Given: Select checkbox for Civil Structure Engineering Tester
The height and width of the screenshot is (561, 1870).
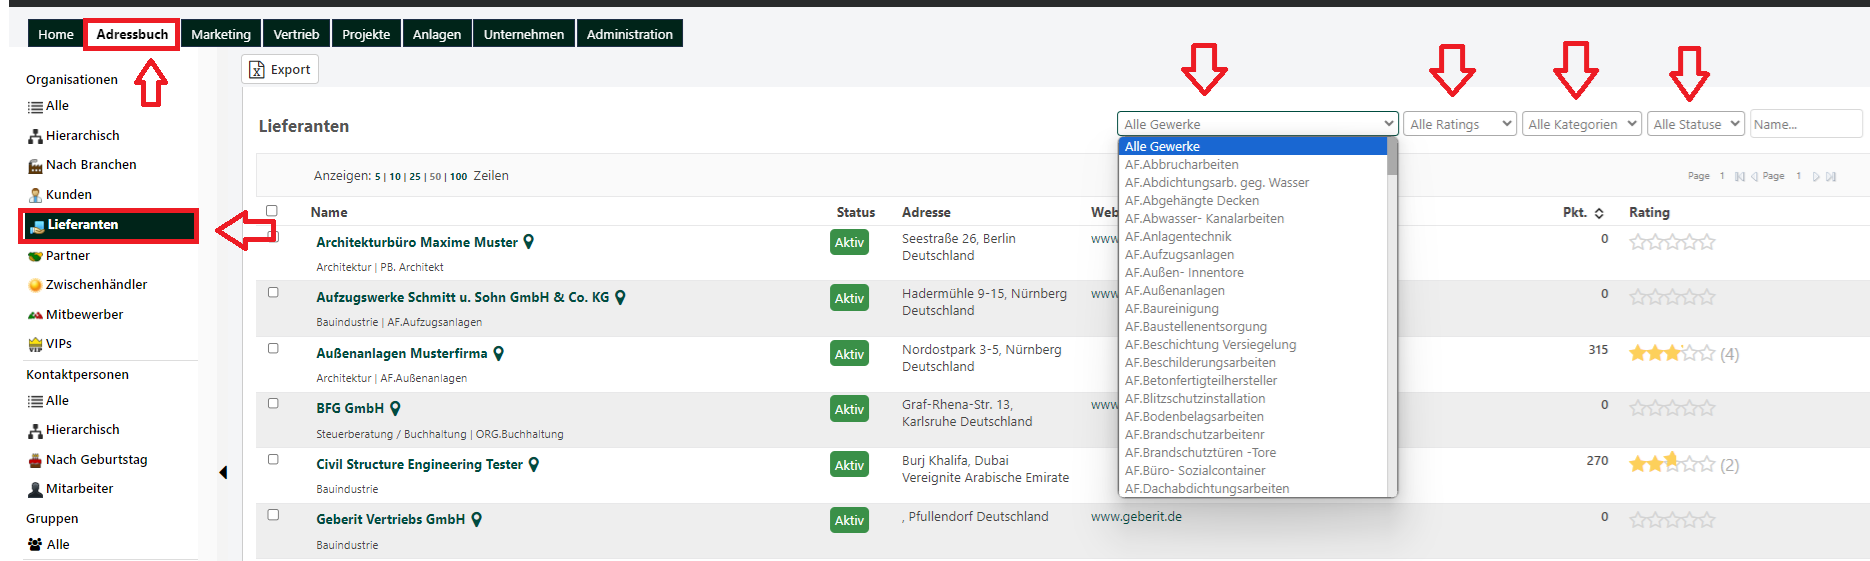Looking at the screenshot, I should (273, 460).
